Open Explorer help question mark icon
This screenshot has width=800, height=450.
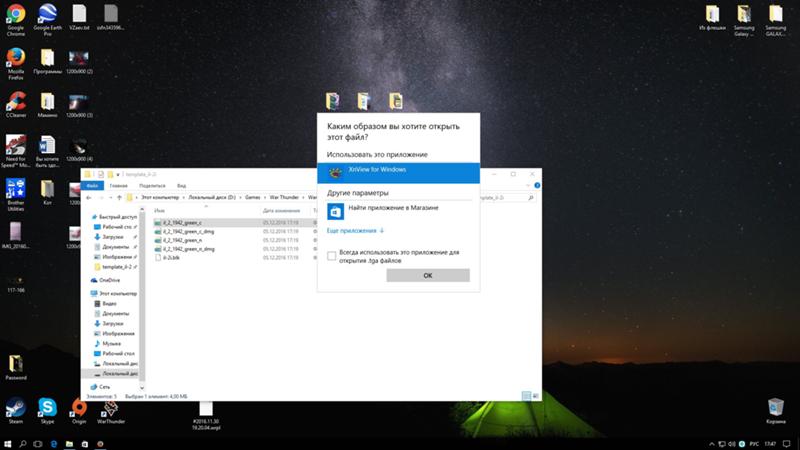tap(537, 186)
